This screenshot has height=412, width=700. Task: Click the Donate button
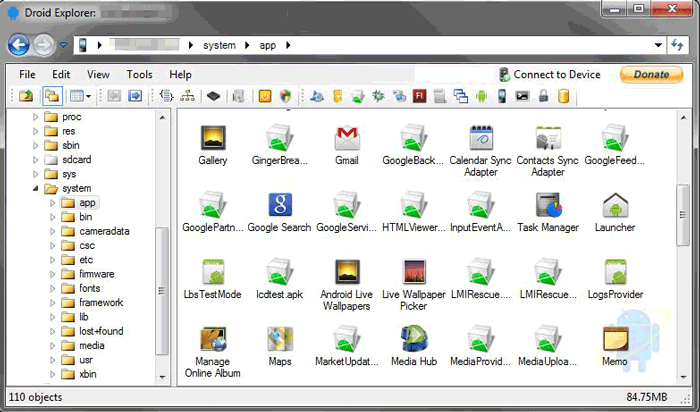[651, 75]
